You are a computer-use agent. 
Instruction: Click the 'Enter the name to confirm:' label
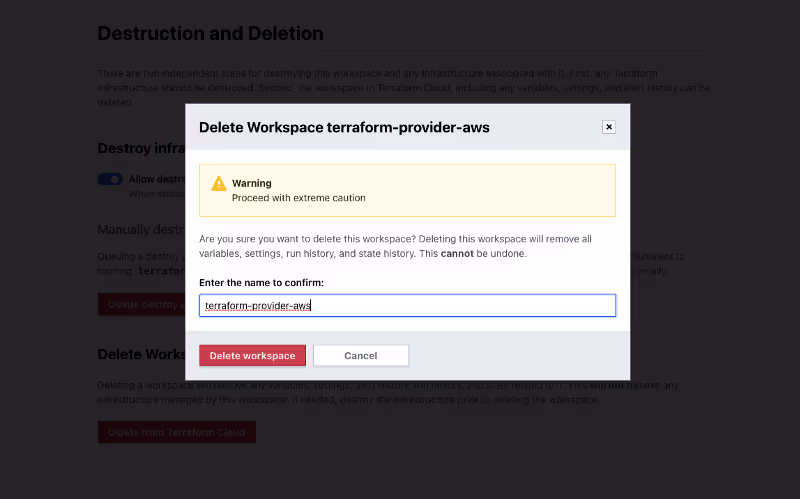click(x=261, y=283)
